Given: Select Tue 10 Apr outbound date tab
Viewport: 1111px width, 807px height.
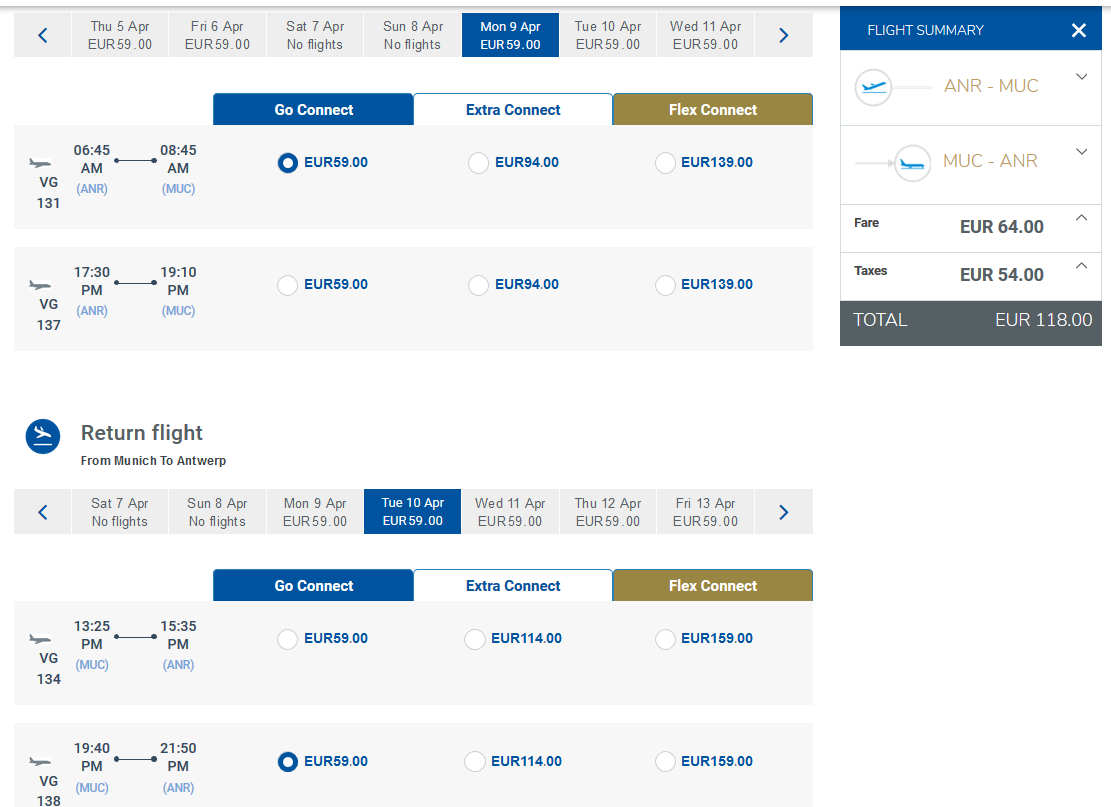Looking at the screenshot, I should click(x=608, y=35).
